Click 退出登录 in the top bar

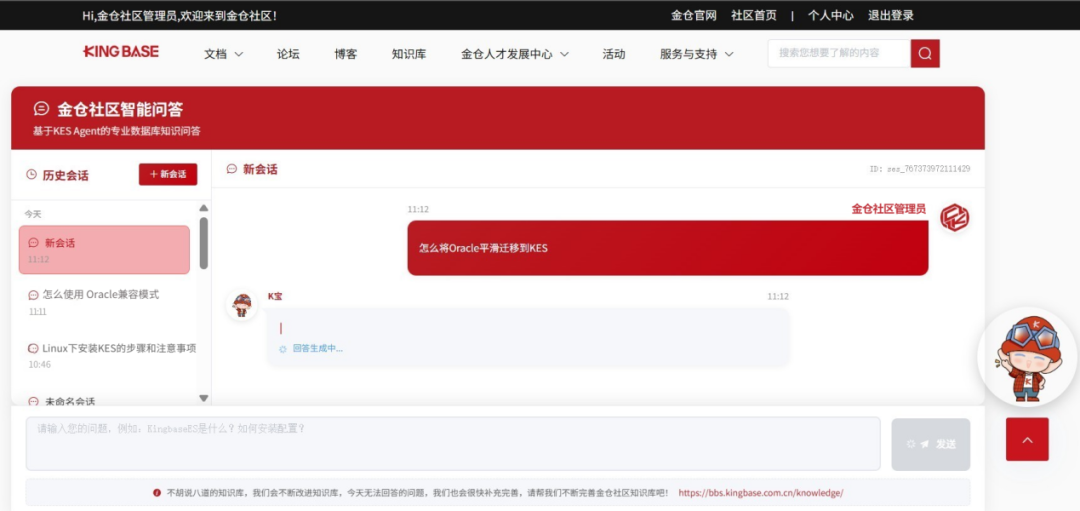[x=891, y=15]
